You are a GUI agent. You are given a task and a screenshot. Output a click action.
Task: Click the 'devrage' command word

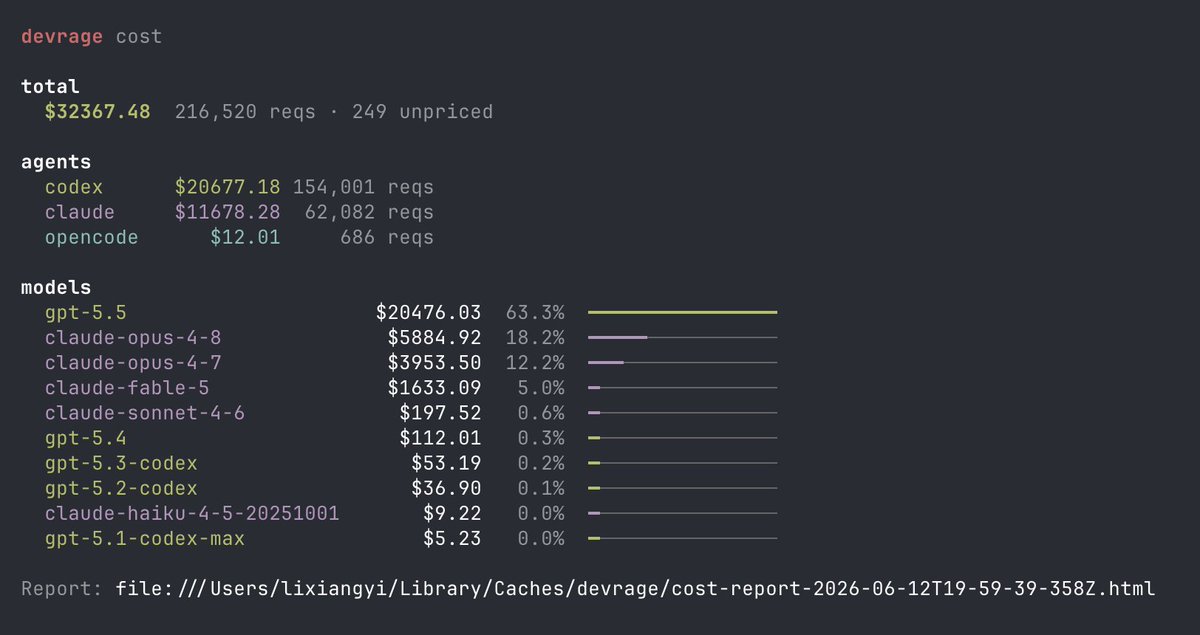coord(62,37)
